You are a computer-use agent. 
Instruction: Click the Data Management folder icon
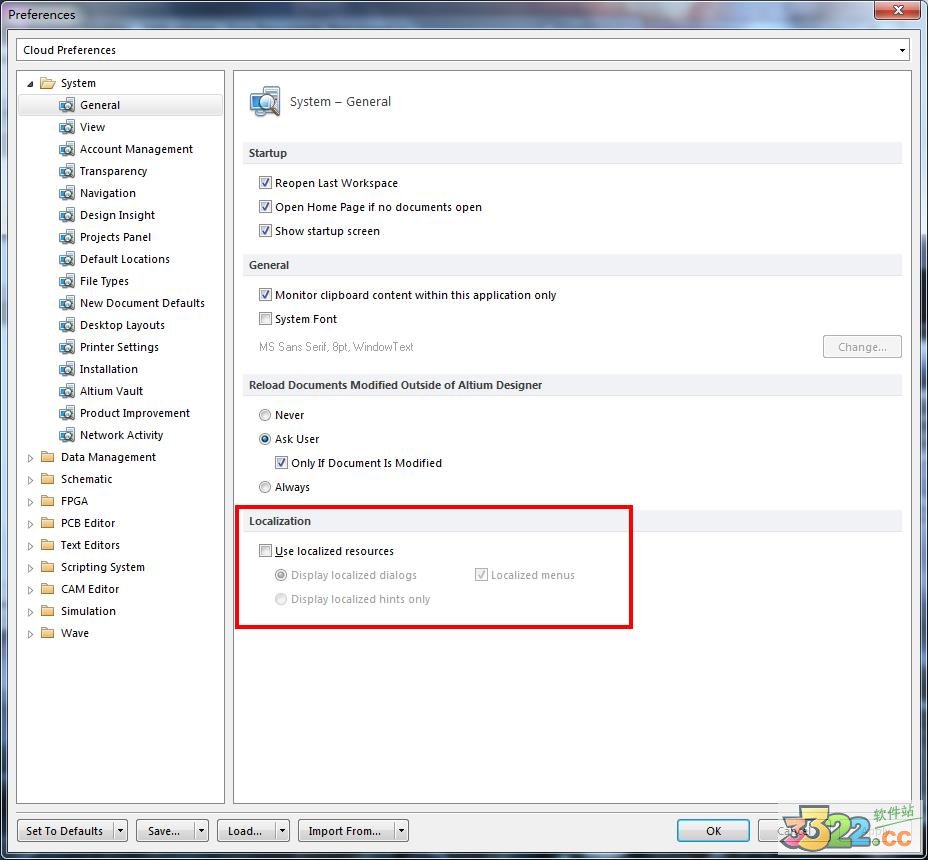click(x=47, y=457)
